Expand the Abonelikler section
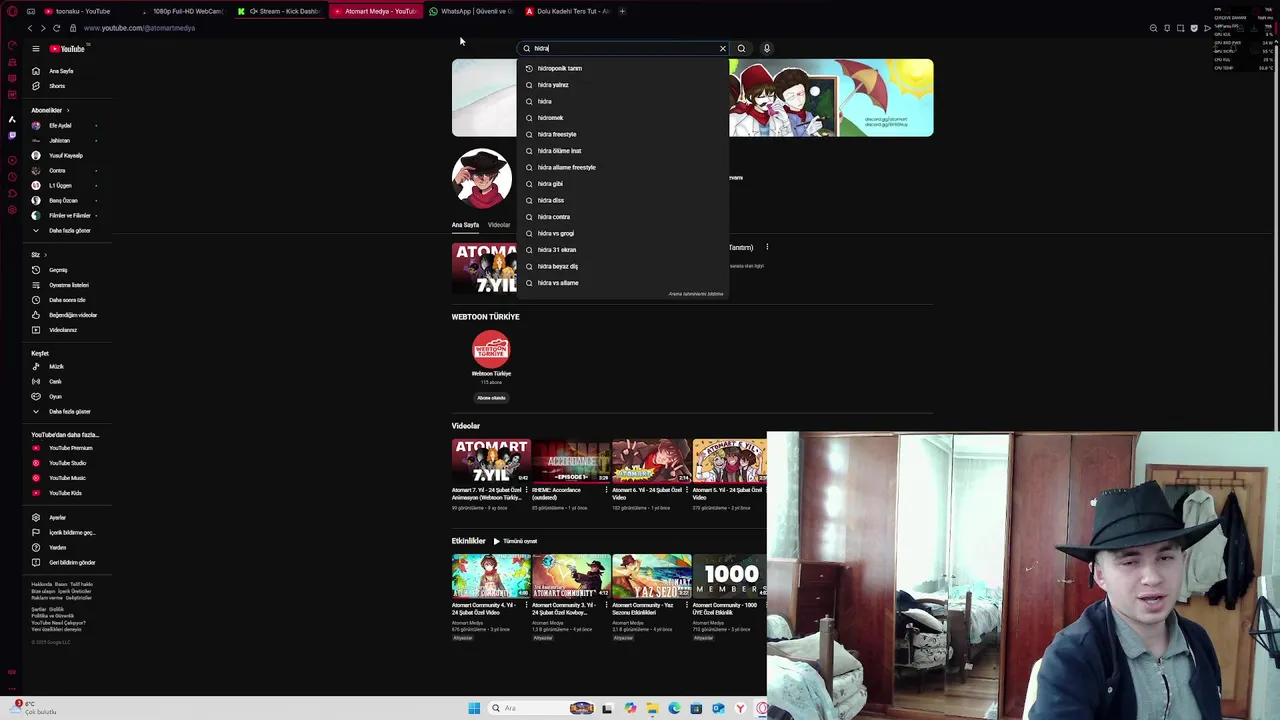This screenshot has height=720, width=1280. click(x=50, y=110)
